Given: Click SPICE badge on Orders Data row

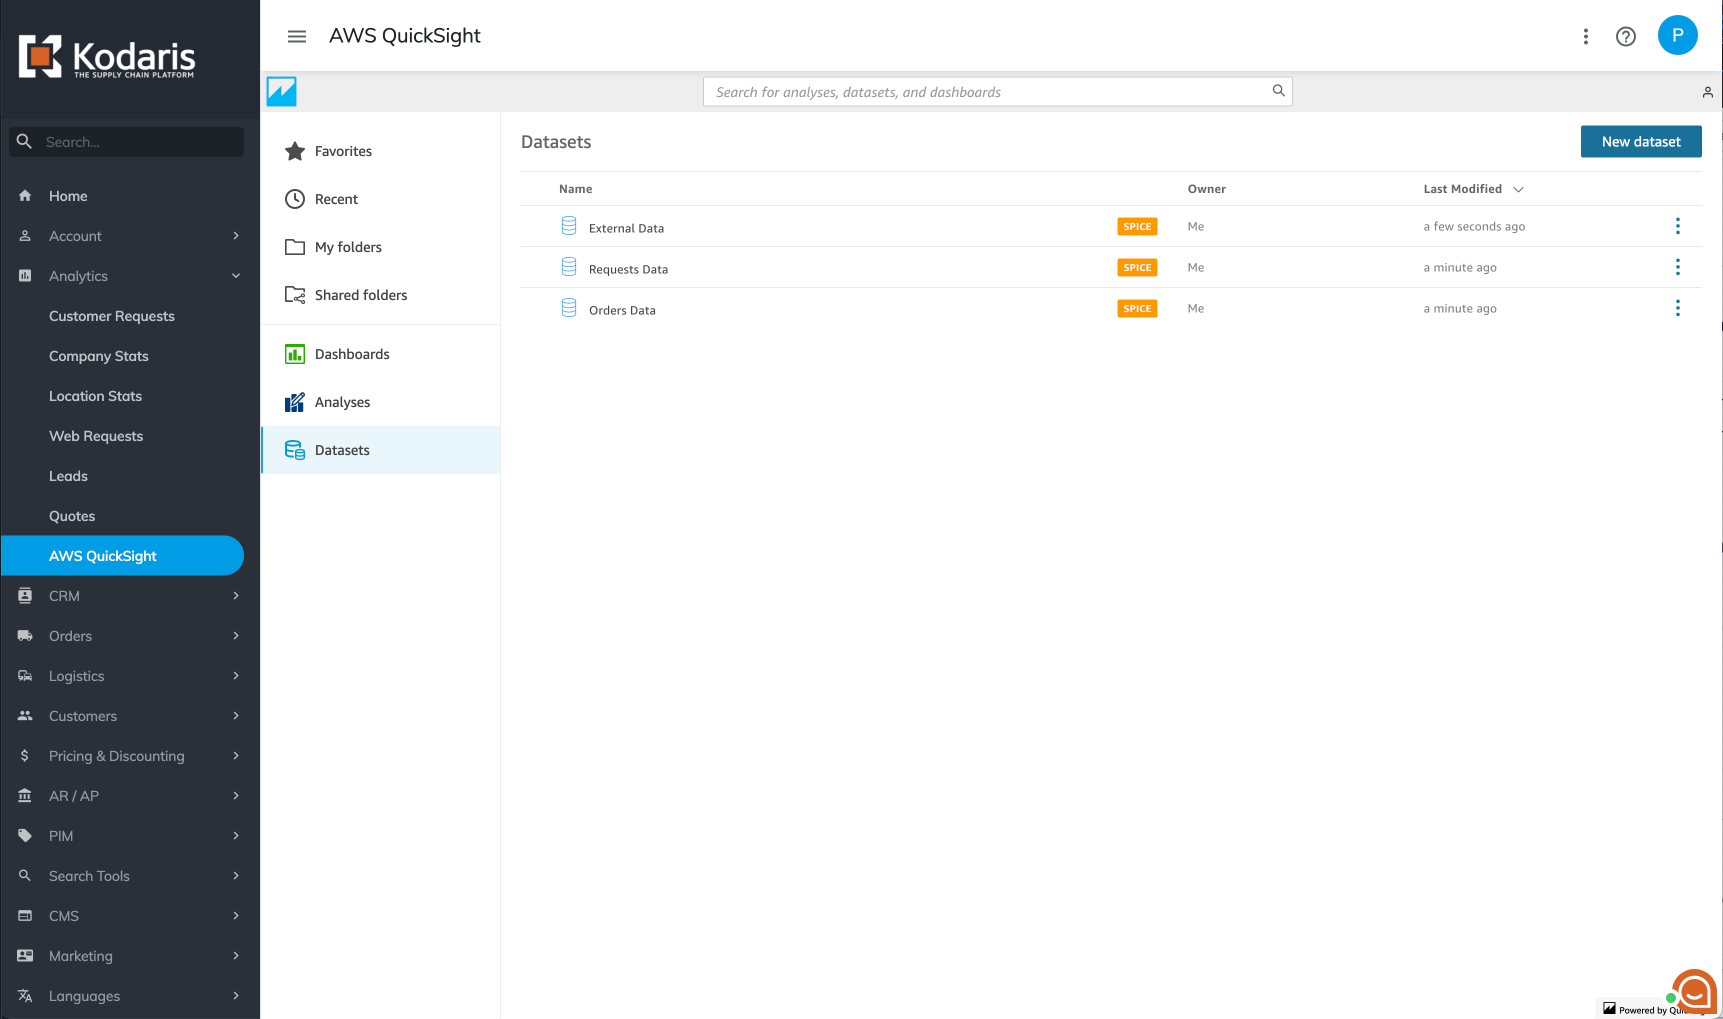Looking at the screenshot, I should pyautogui.click(x=1137, y=309).
